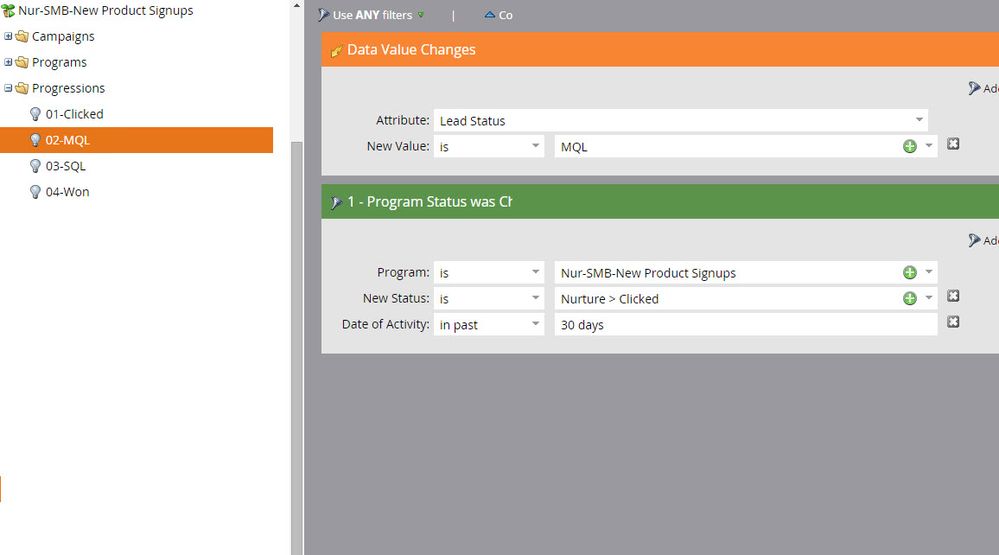This screenshot has height=555, width=999.
Task: Select the 01-Clicked smart campaign
Action: pos(74,114)
